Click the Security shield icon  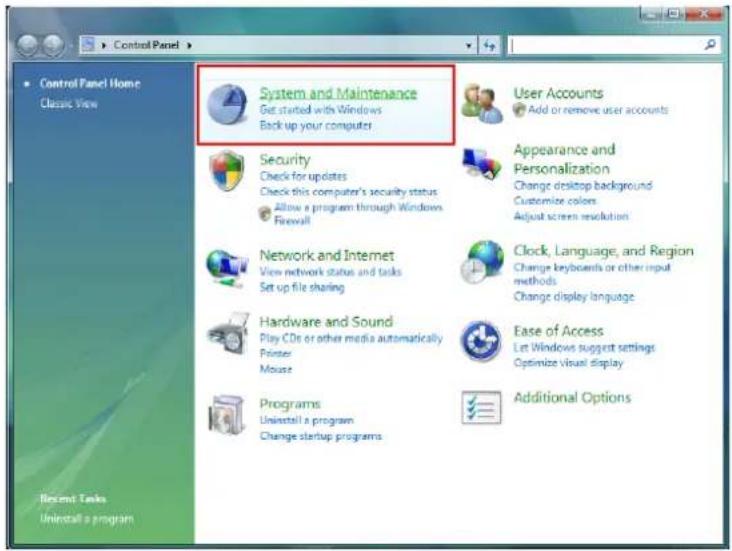226,170
